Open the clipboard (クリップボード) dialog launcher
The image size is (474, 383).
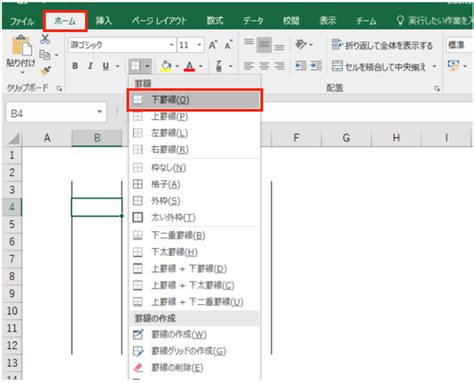[59, 88]
